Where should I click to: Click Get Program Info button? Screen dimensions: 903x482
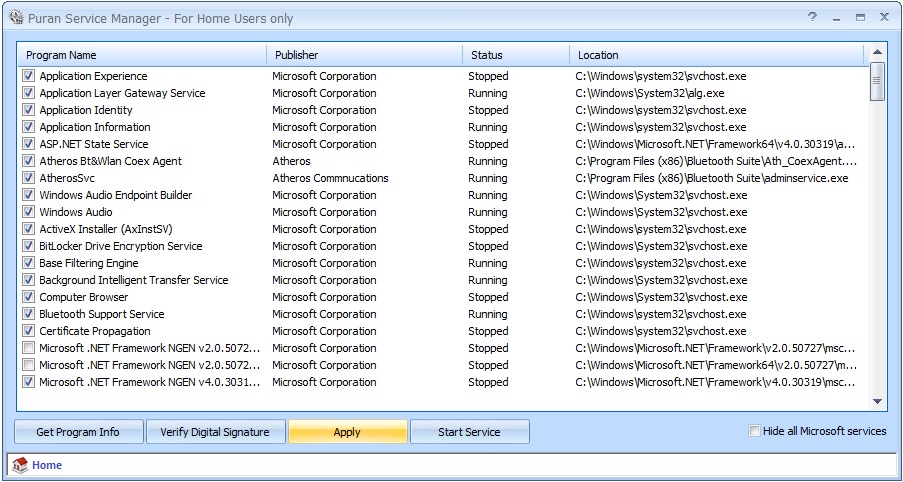coord(78,432)
